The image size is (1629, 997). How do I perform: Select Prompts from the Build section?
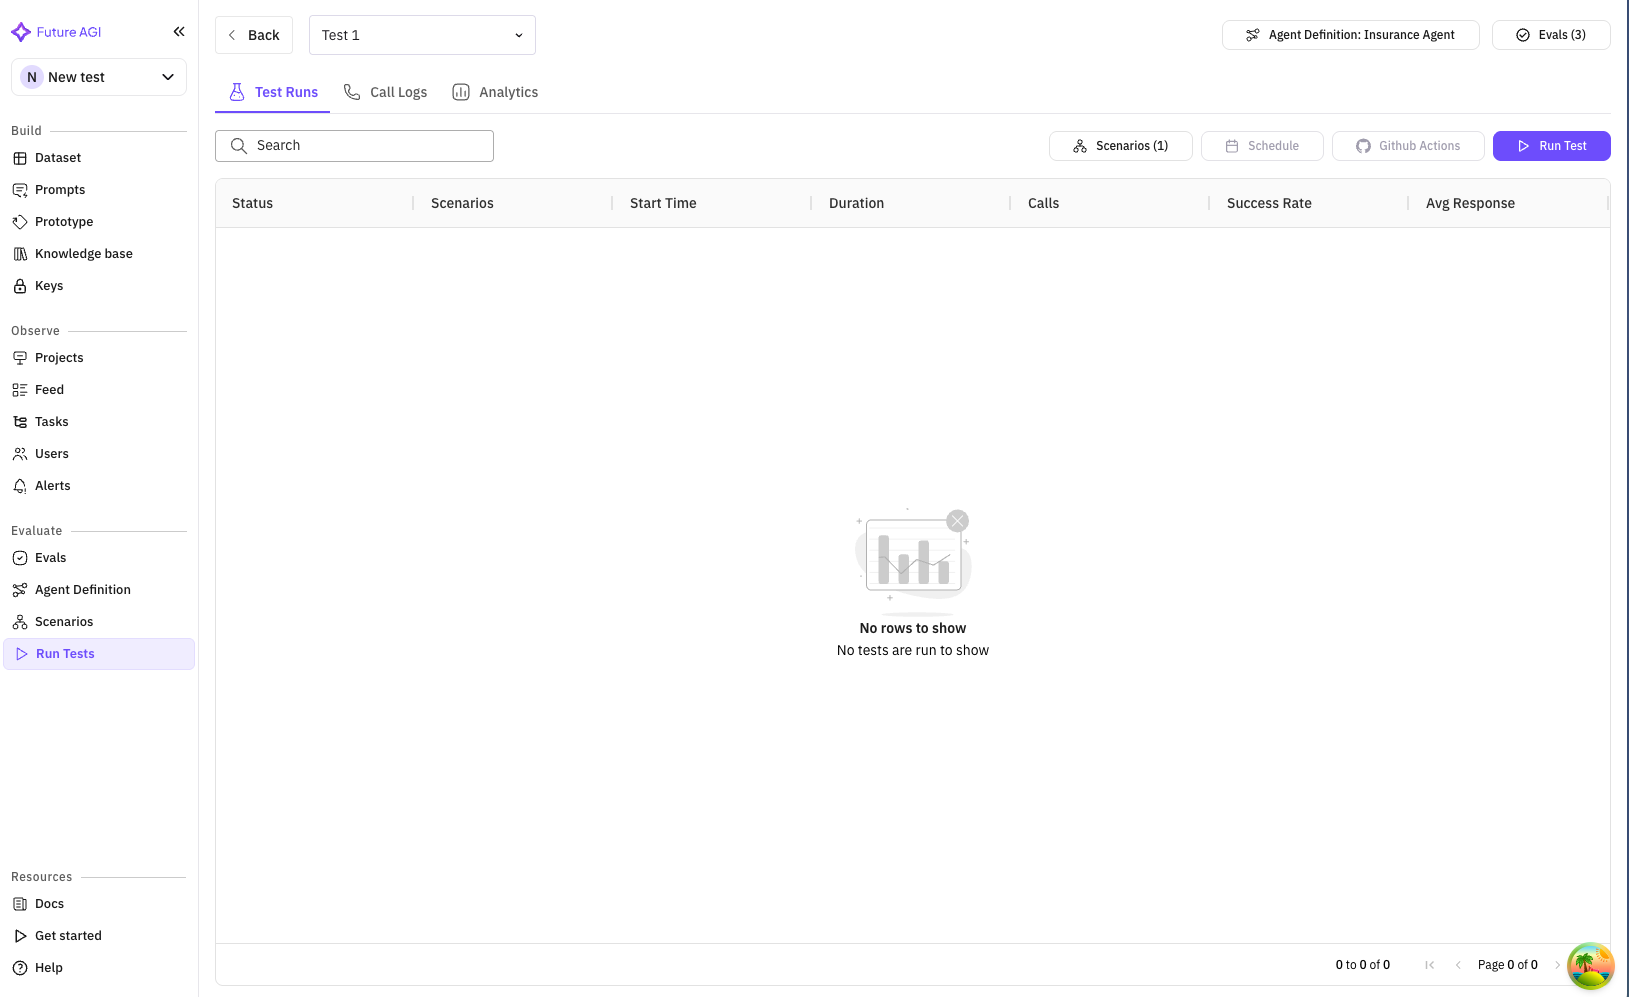coord(59,189)
